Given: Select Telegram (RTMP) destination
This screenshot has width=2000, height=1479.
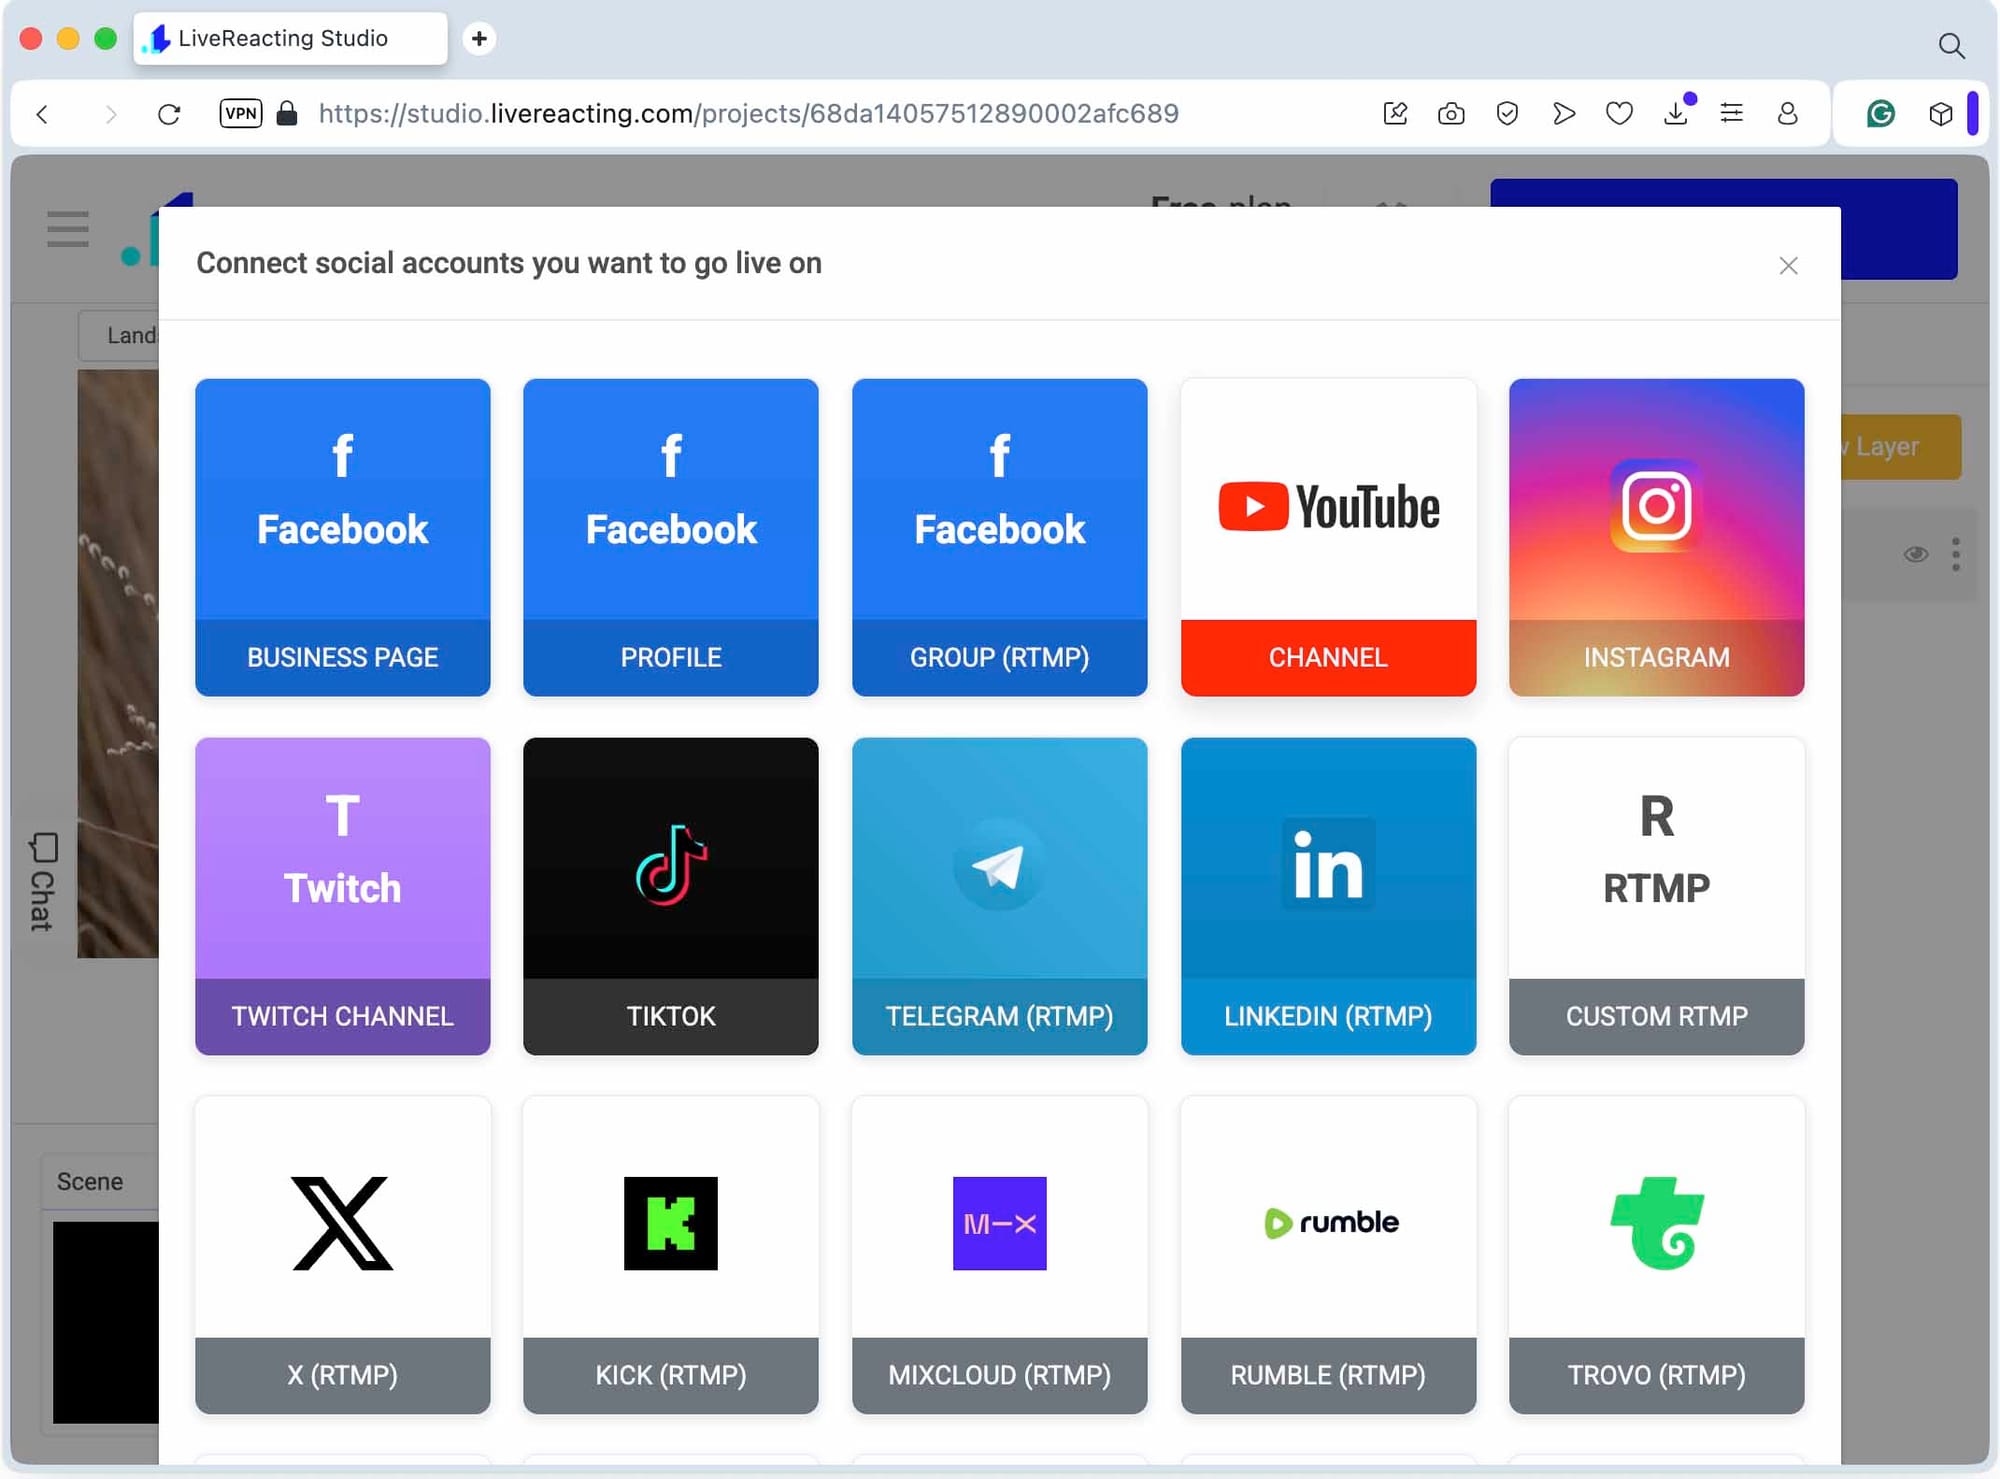Looking at the screenshot, I should pyautogui.click(x=999, y=896).
